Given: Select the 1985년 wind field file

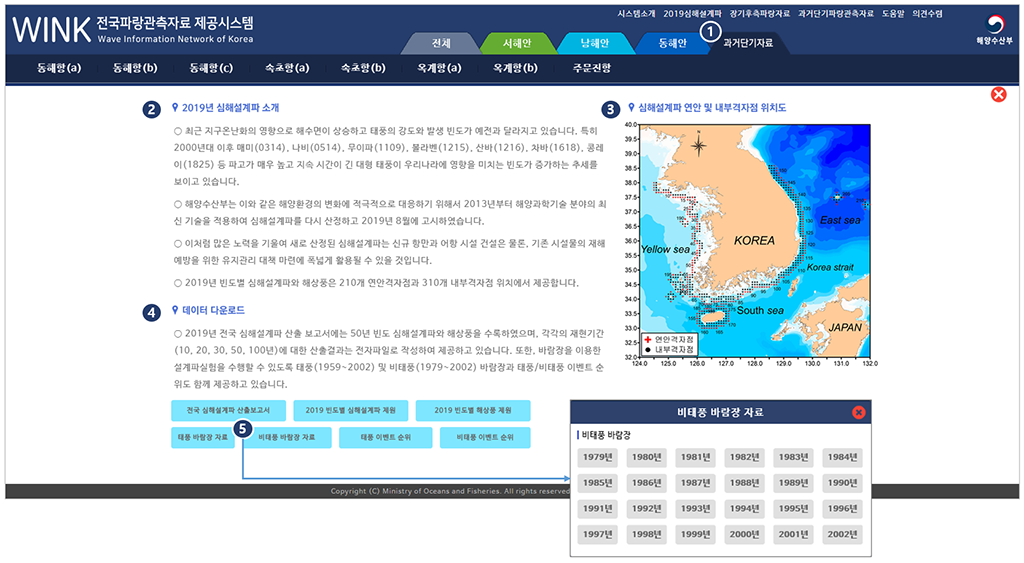Looking at the screenshot, I should [x=598, y=483].
